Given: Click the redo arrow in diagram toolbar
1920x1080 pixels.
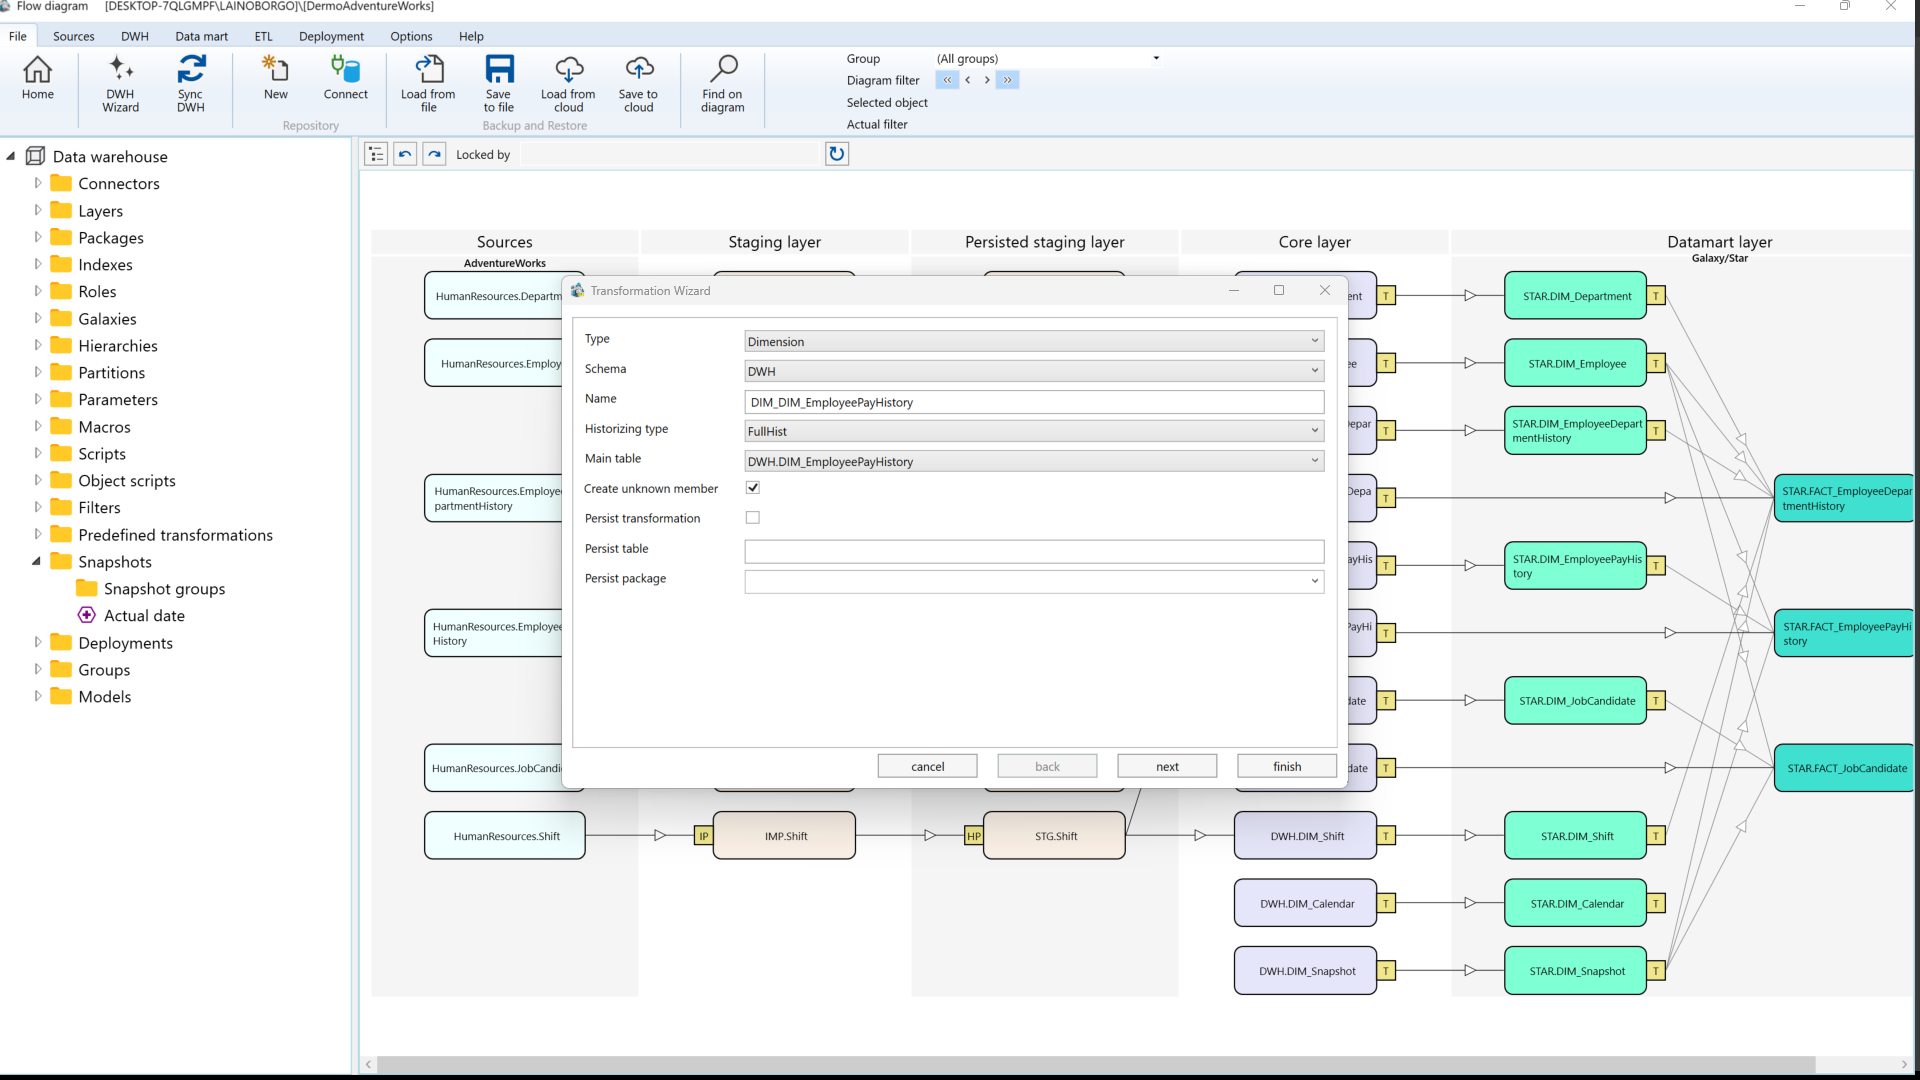Looking at the screenshot, I should click(434, 154).
